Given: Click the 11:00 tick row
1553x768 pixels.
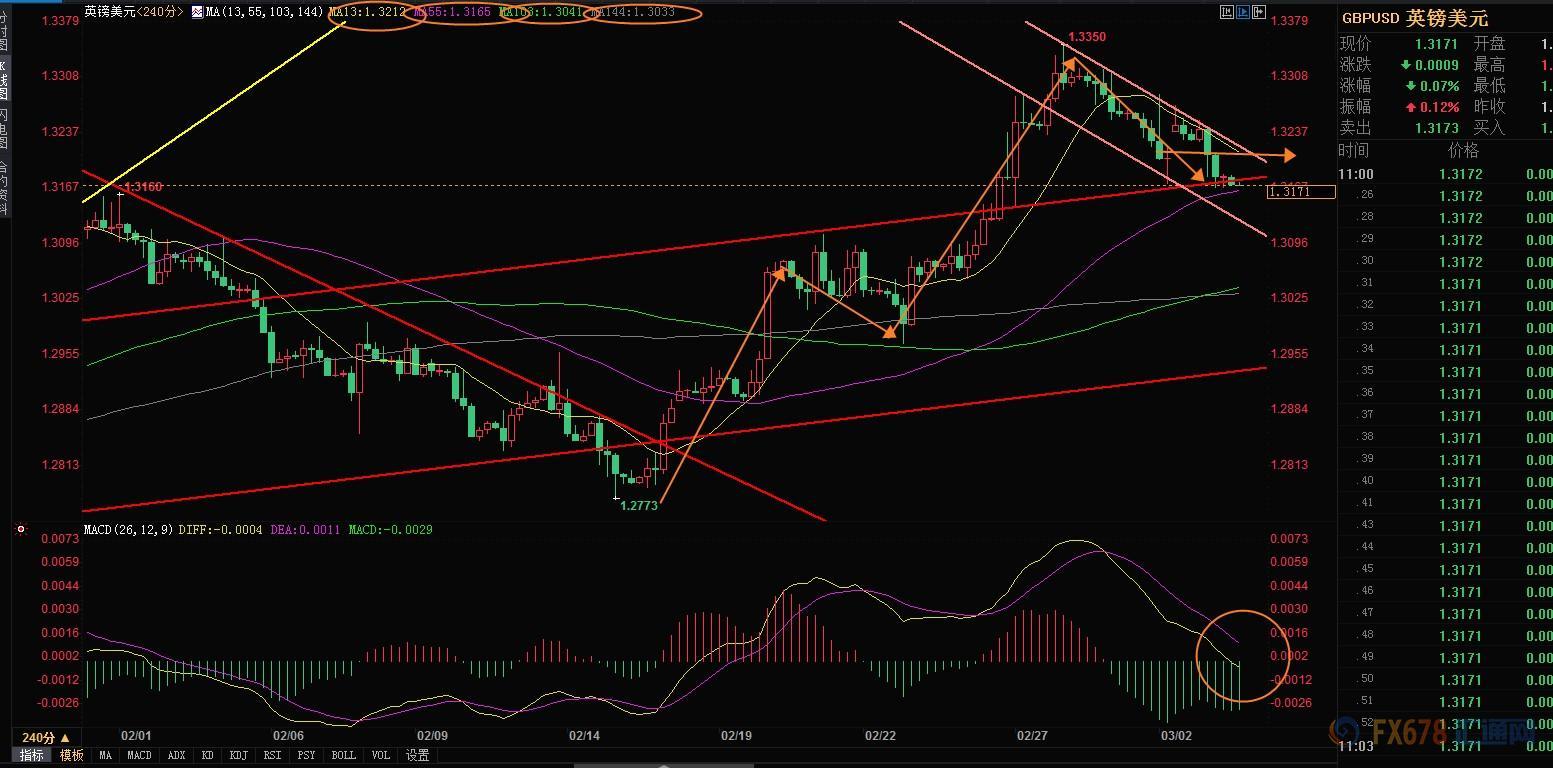Looking at the screenshot, I should [x=1445, y=174].
